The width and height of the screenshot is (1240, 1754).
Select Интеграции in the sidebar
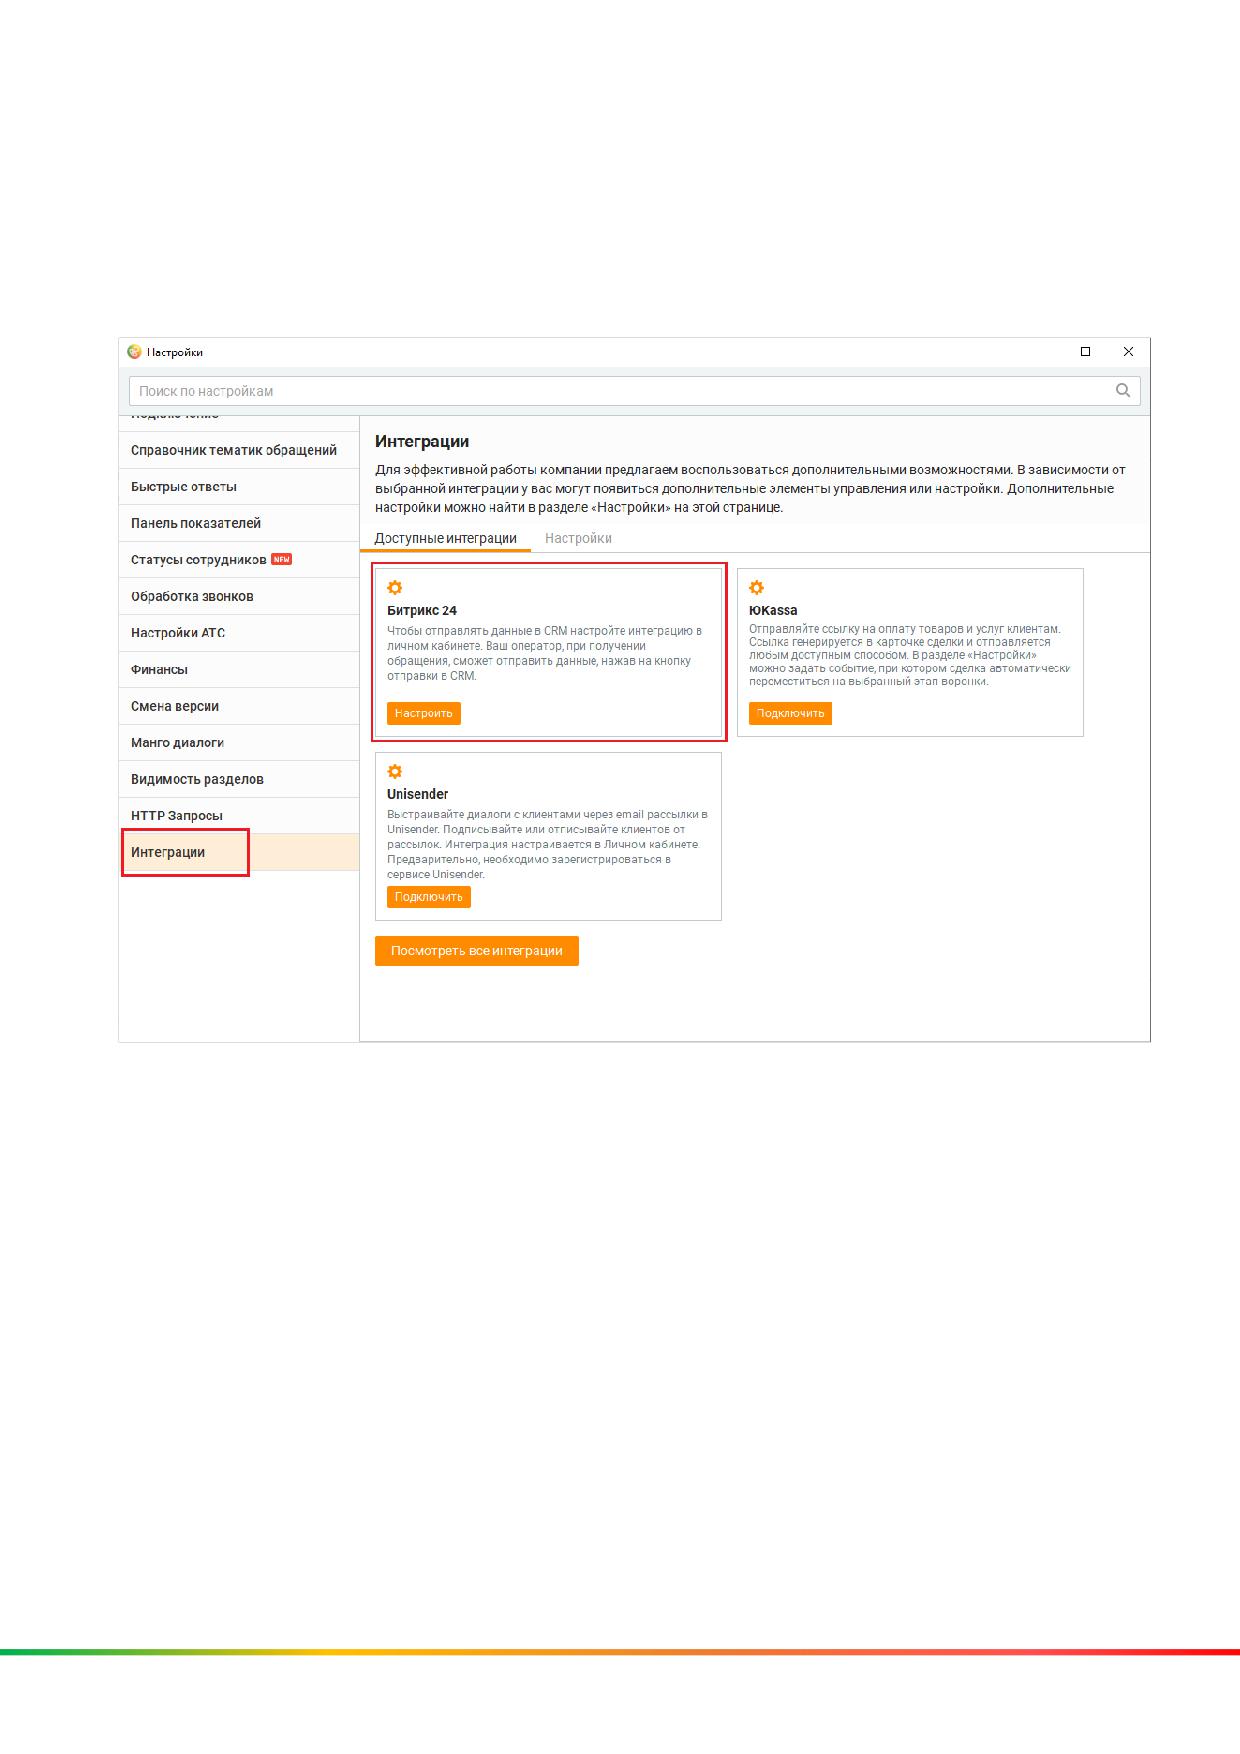239,852
